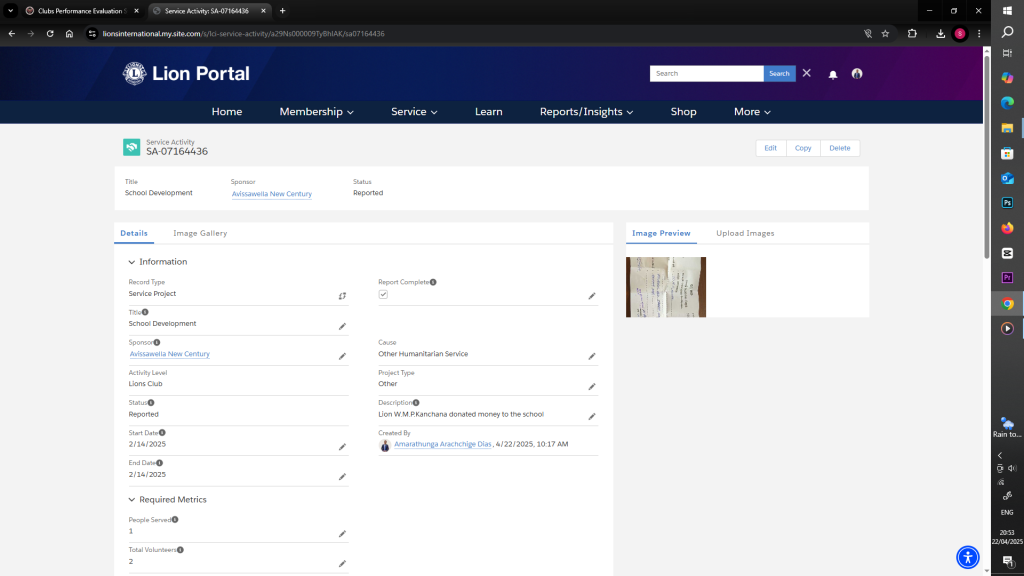Viewport: 1024px width, 576px height.
Task: Open Avissawella New Century Sponsor field link
Action: pos(169,354)
